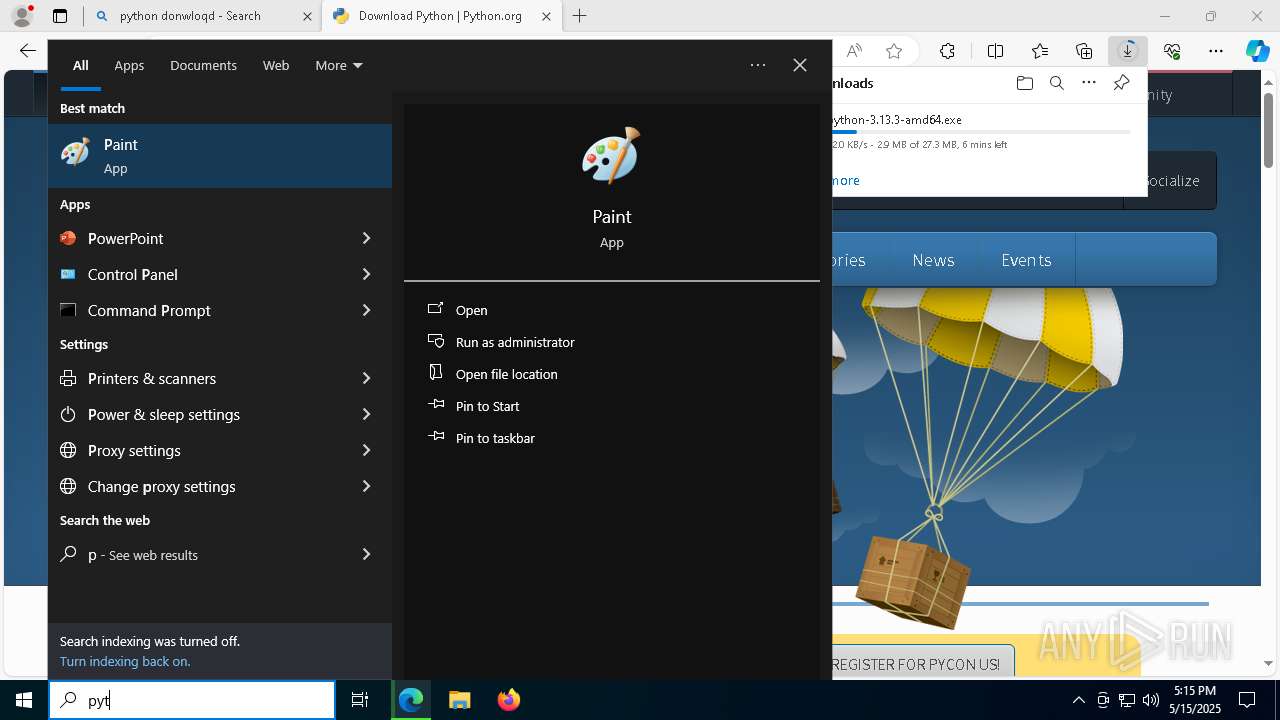Open Edge extensions puzzle icon
The height and width of the screenshot is (720, 1280).
click(x=947, y=51)
